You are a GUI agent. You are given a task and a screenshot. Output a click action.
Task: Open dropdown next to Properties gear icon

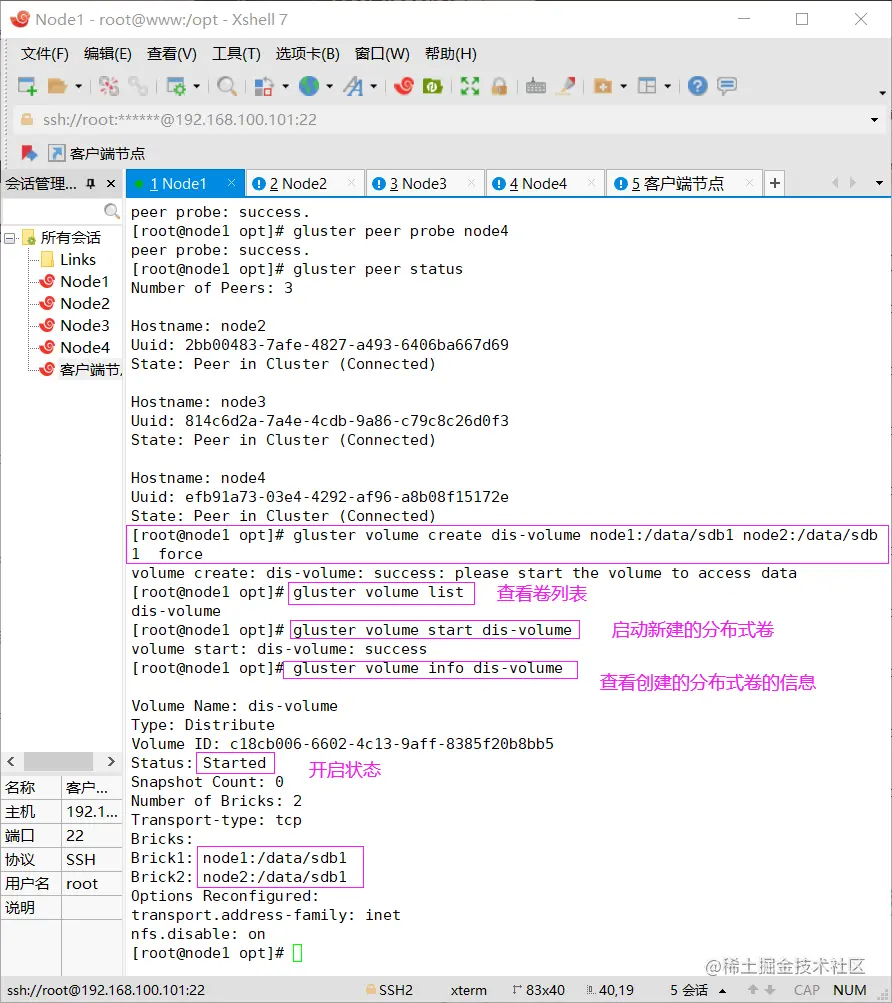(x=196, y=86)
